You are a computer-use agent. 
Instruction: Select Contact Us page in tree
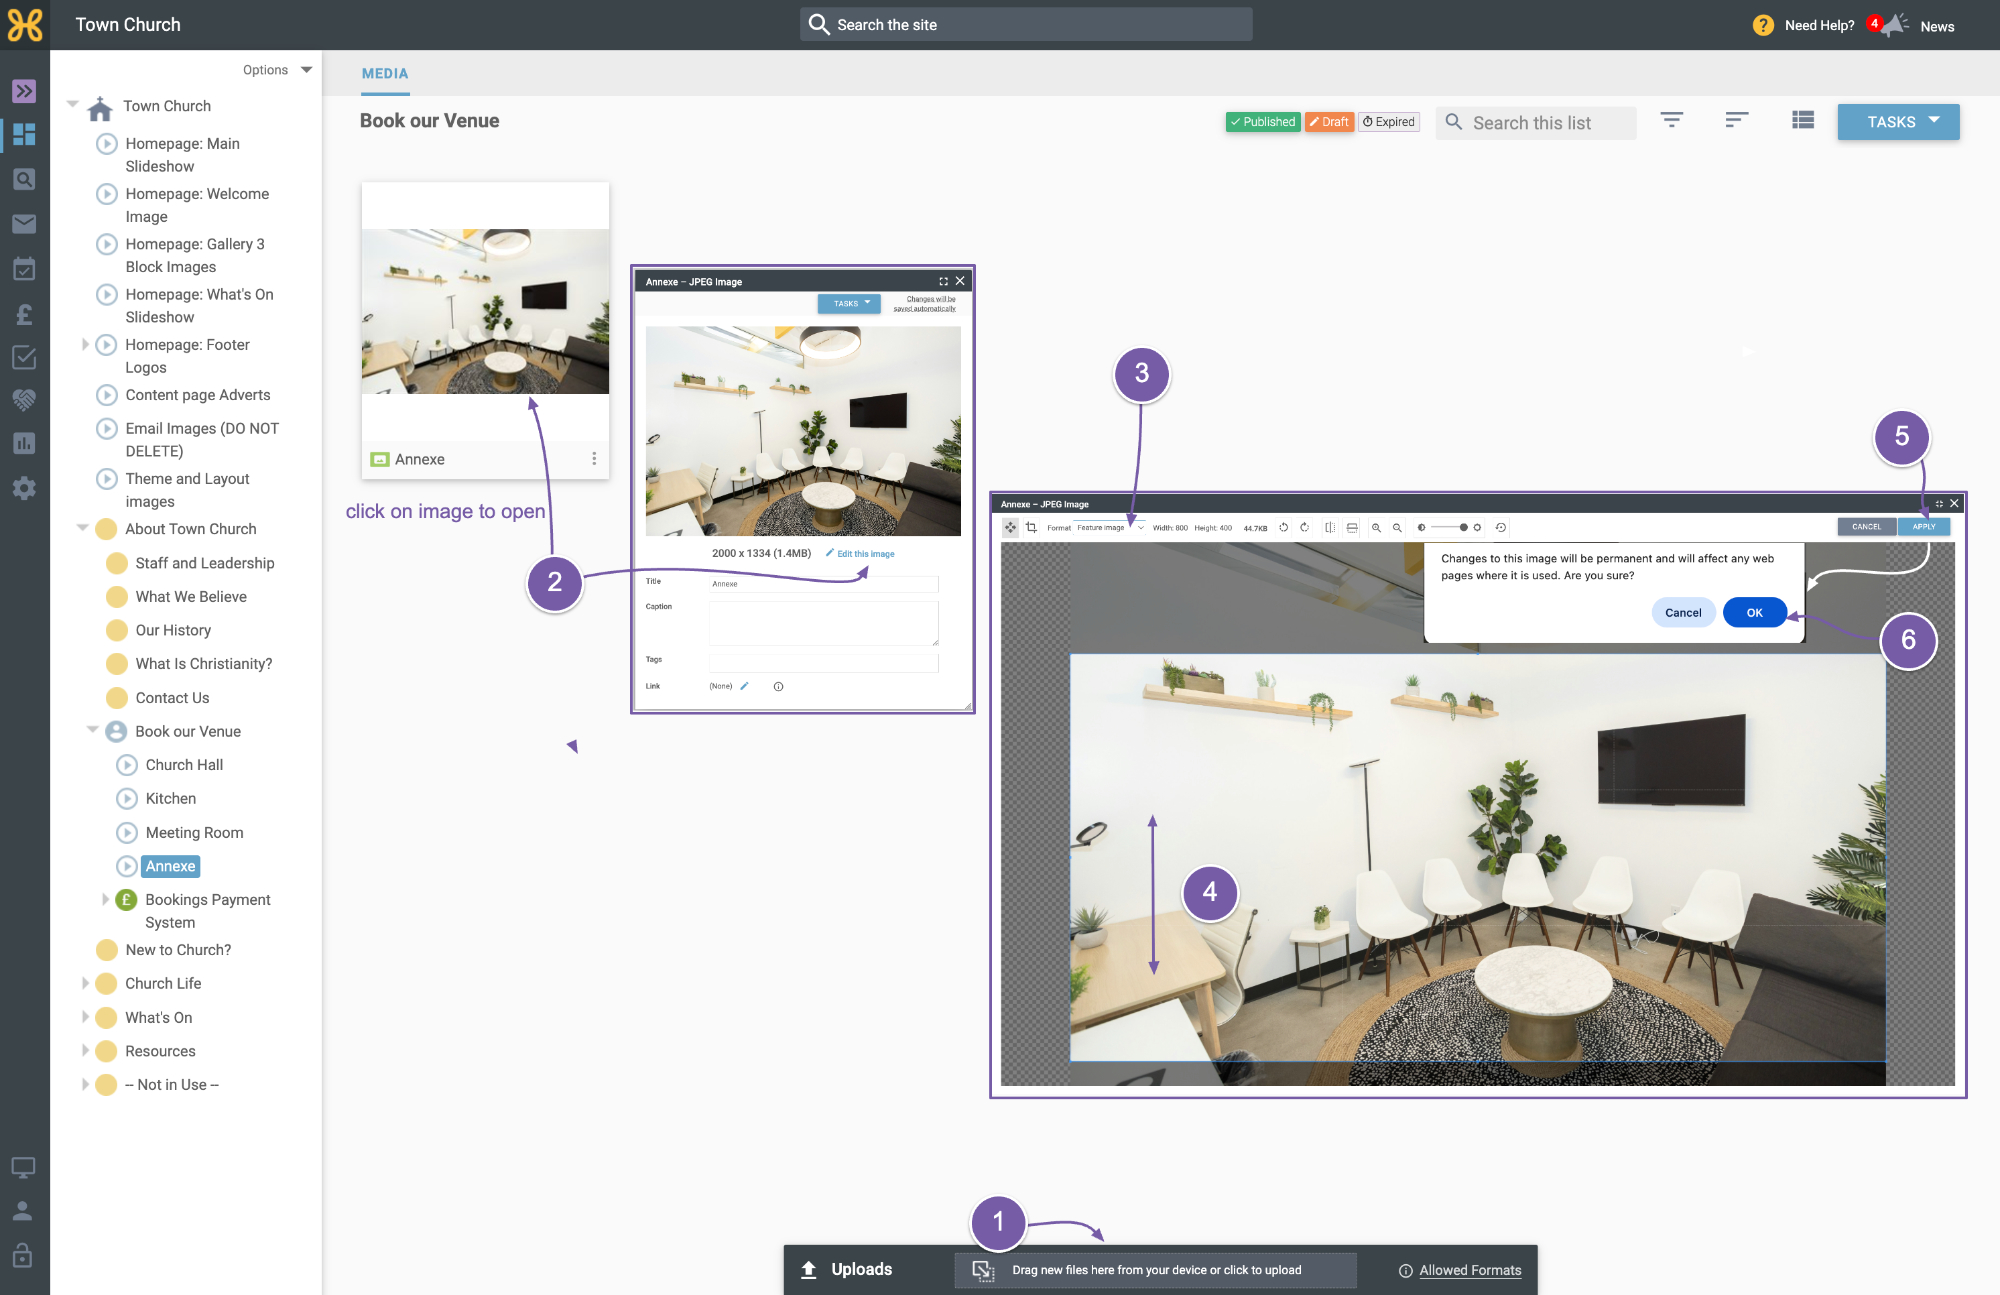[172, 698]
